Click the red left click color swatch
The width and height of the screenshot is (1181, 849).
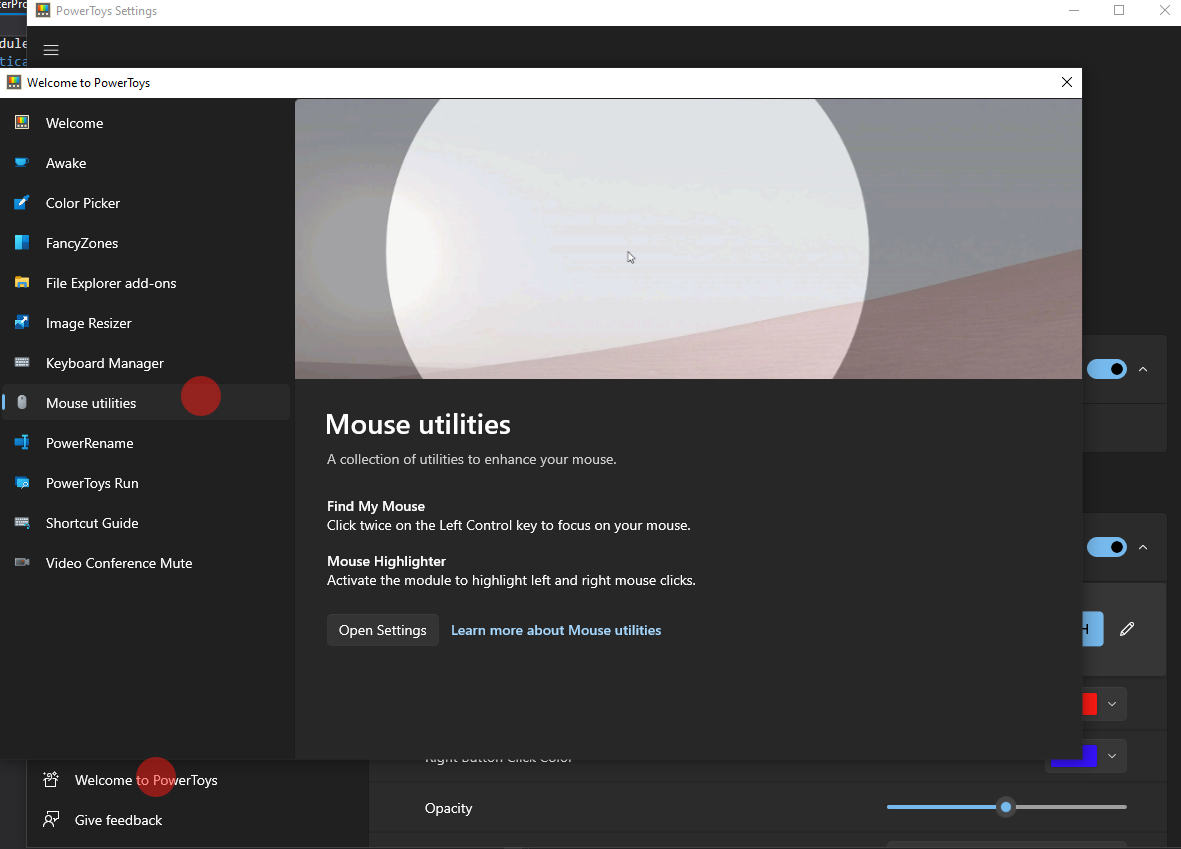[x=1090, y=704]
